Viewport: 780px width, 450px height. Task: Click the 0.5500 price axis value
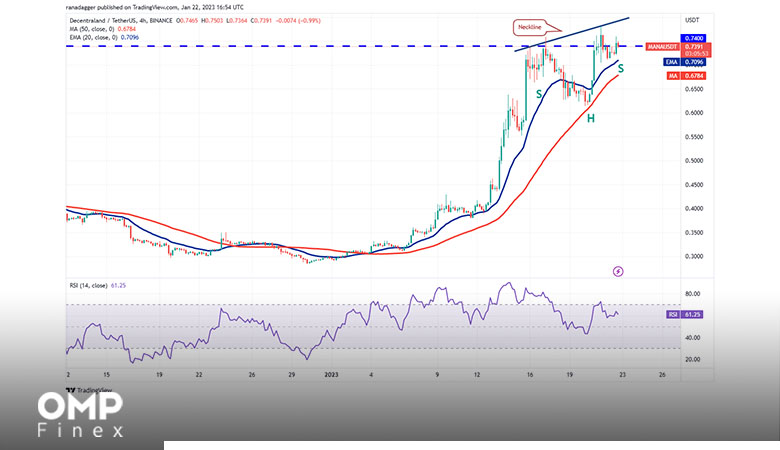[694, 137]
